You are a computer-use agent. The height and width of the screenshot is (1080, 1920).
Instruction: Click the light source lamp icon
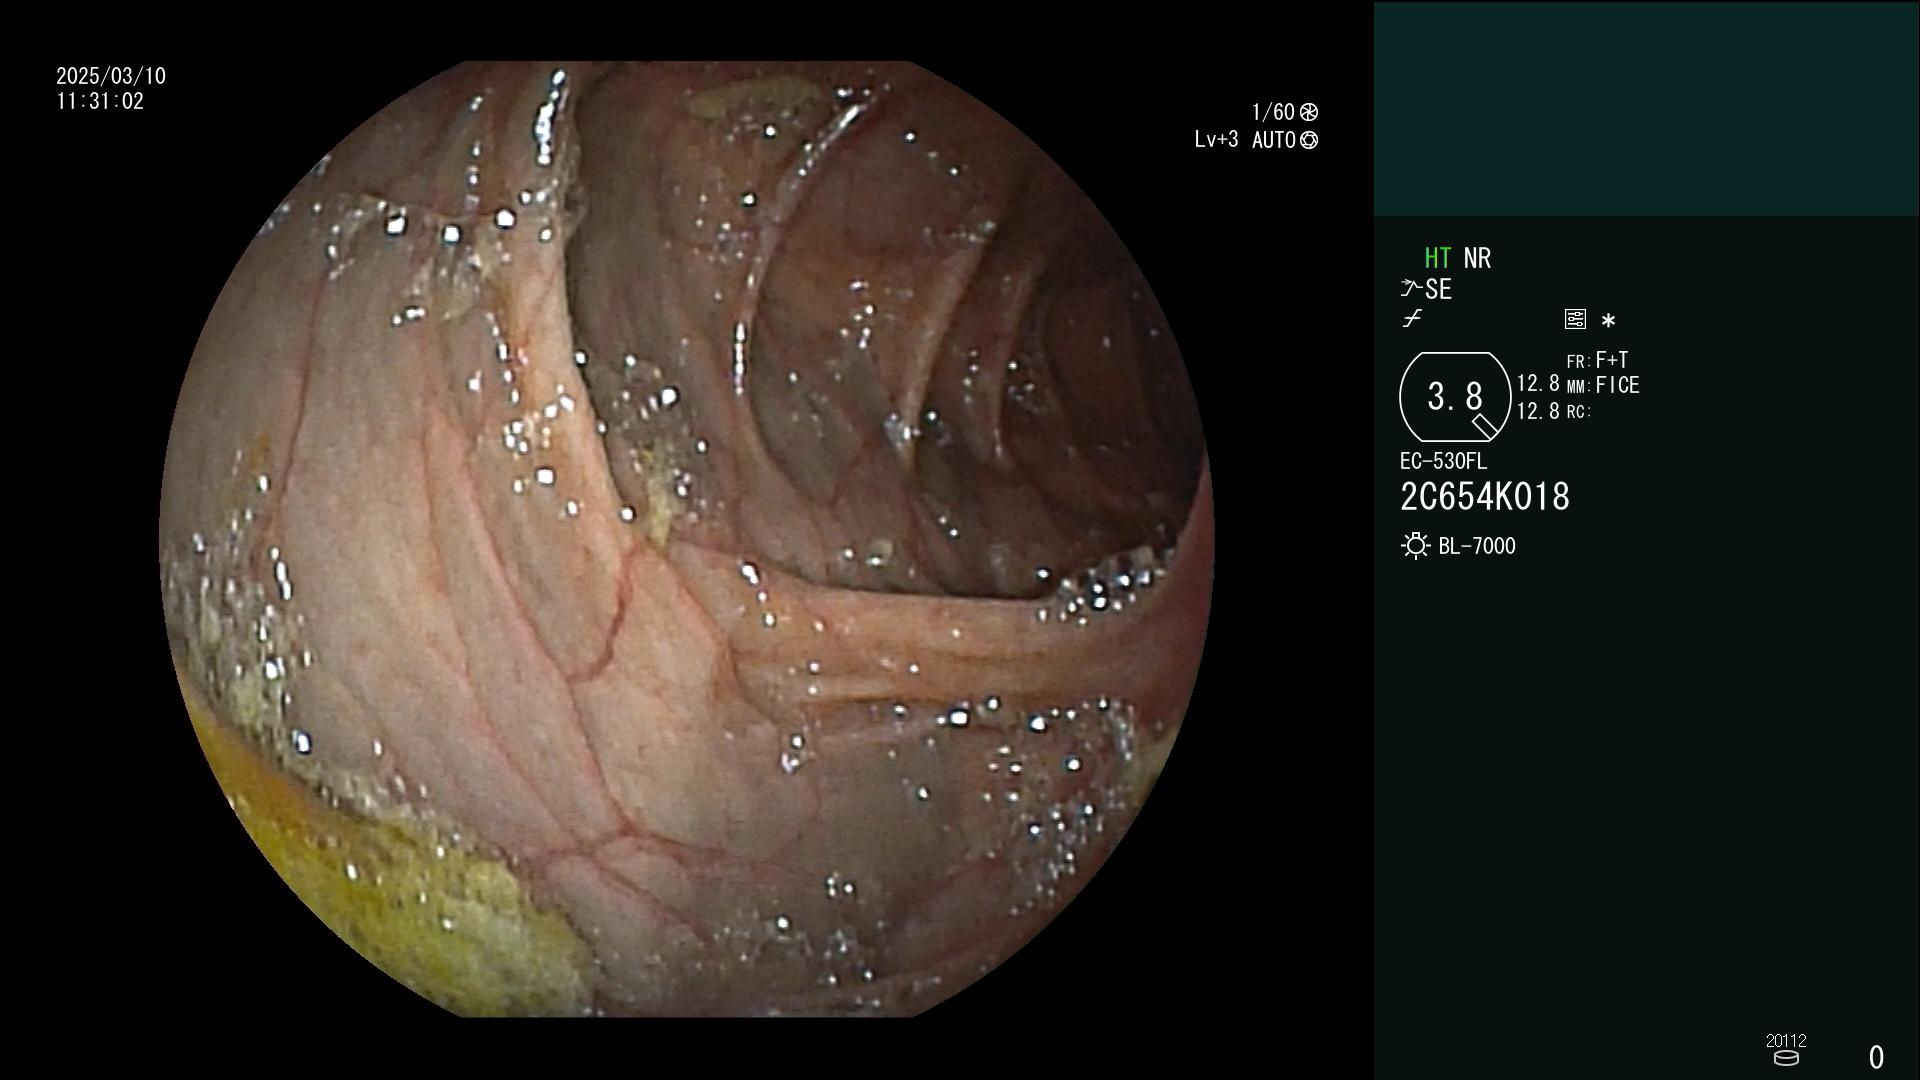coord(1415,546)
